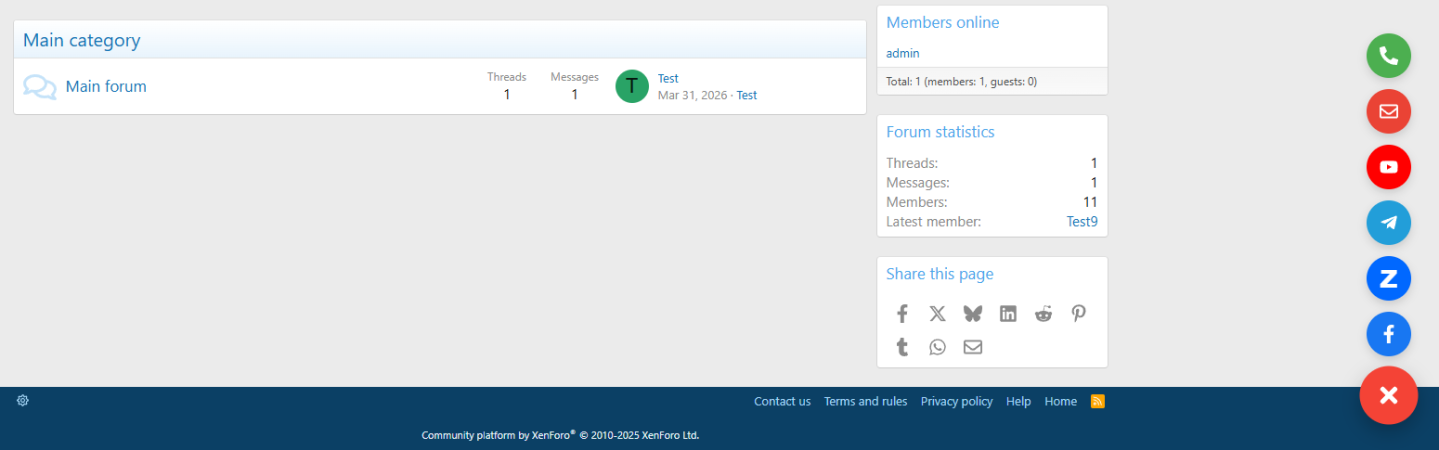Share this page on Bluesky
Image resolution: width=1439 pixels, height=450 pixels.
(972, 314)
